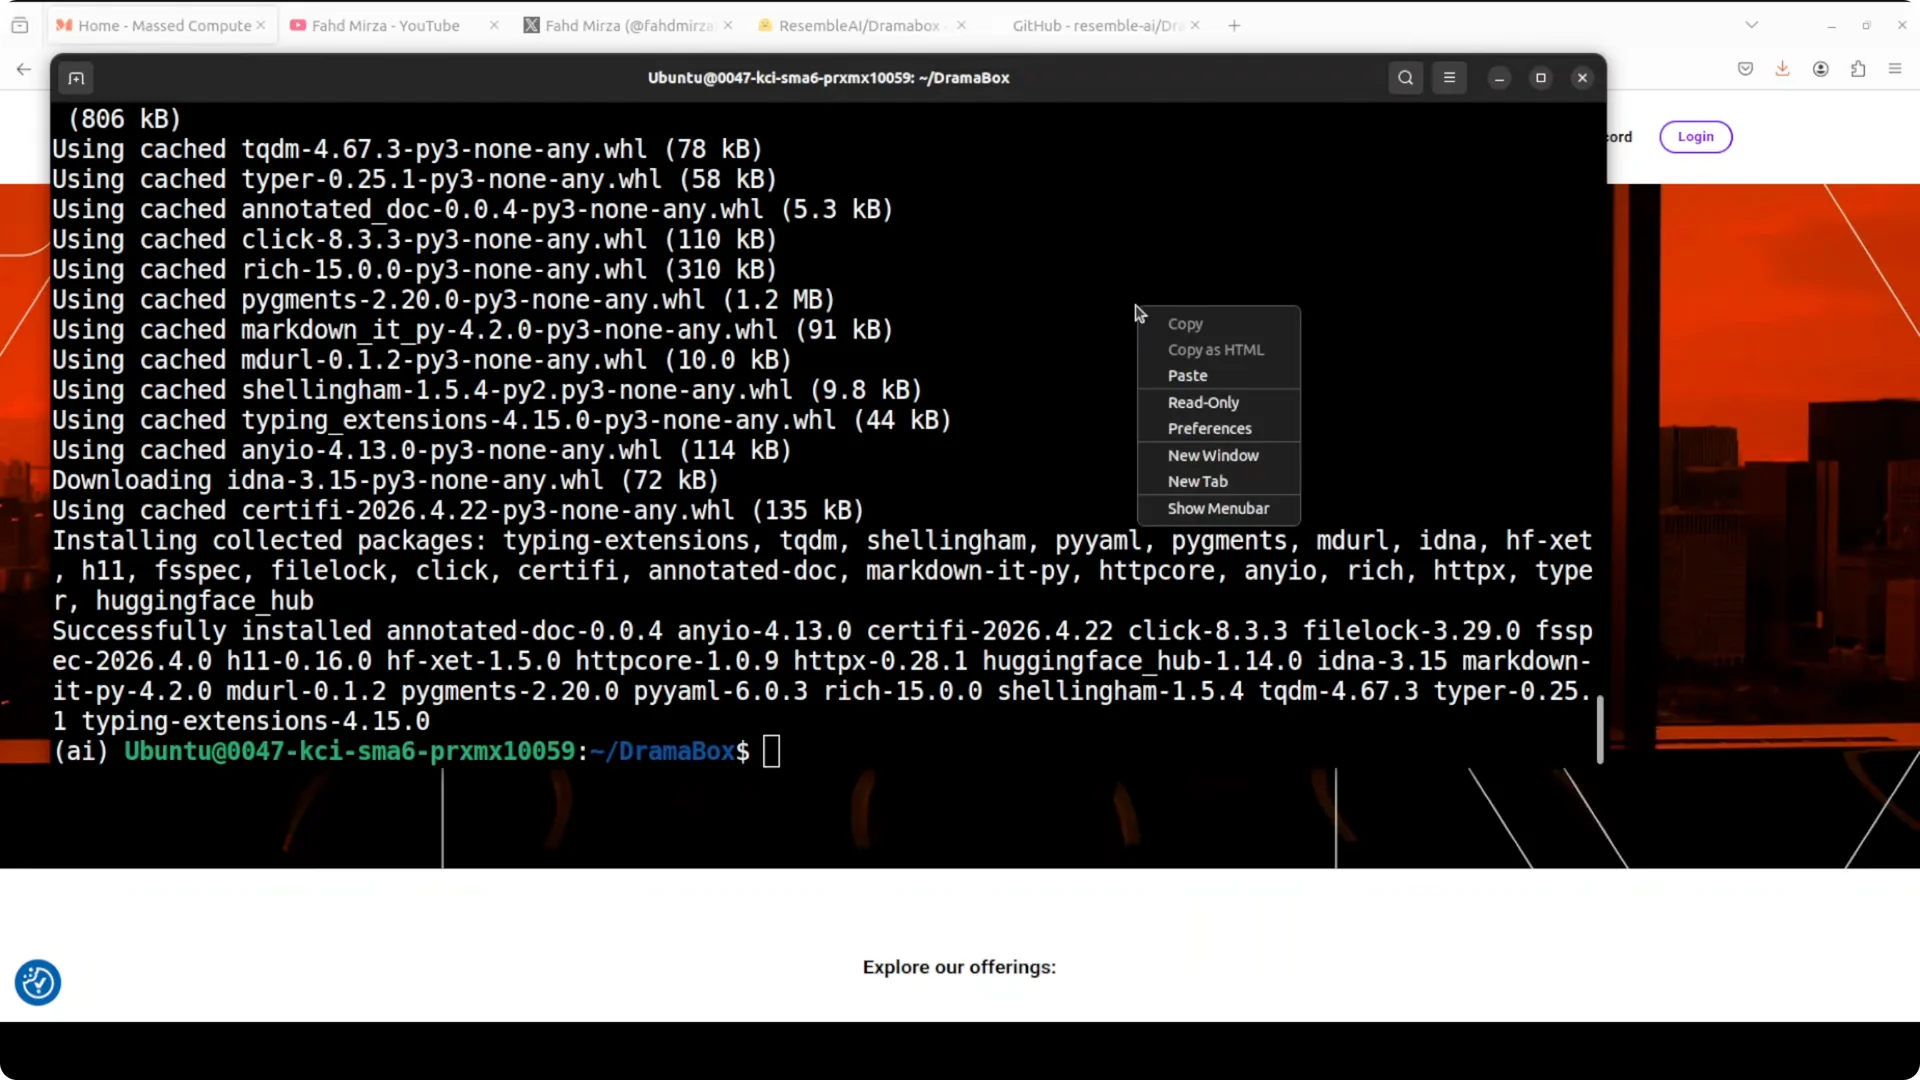Click the tqdm-4.67.3 cached line
Screen dimensions: 1920x1080
point(407,149)
